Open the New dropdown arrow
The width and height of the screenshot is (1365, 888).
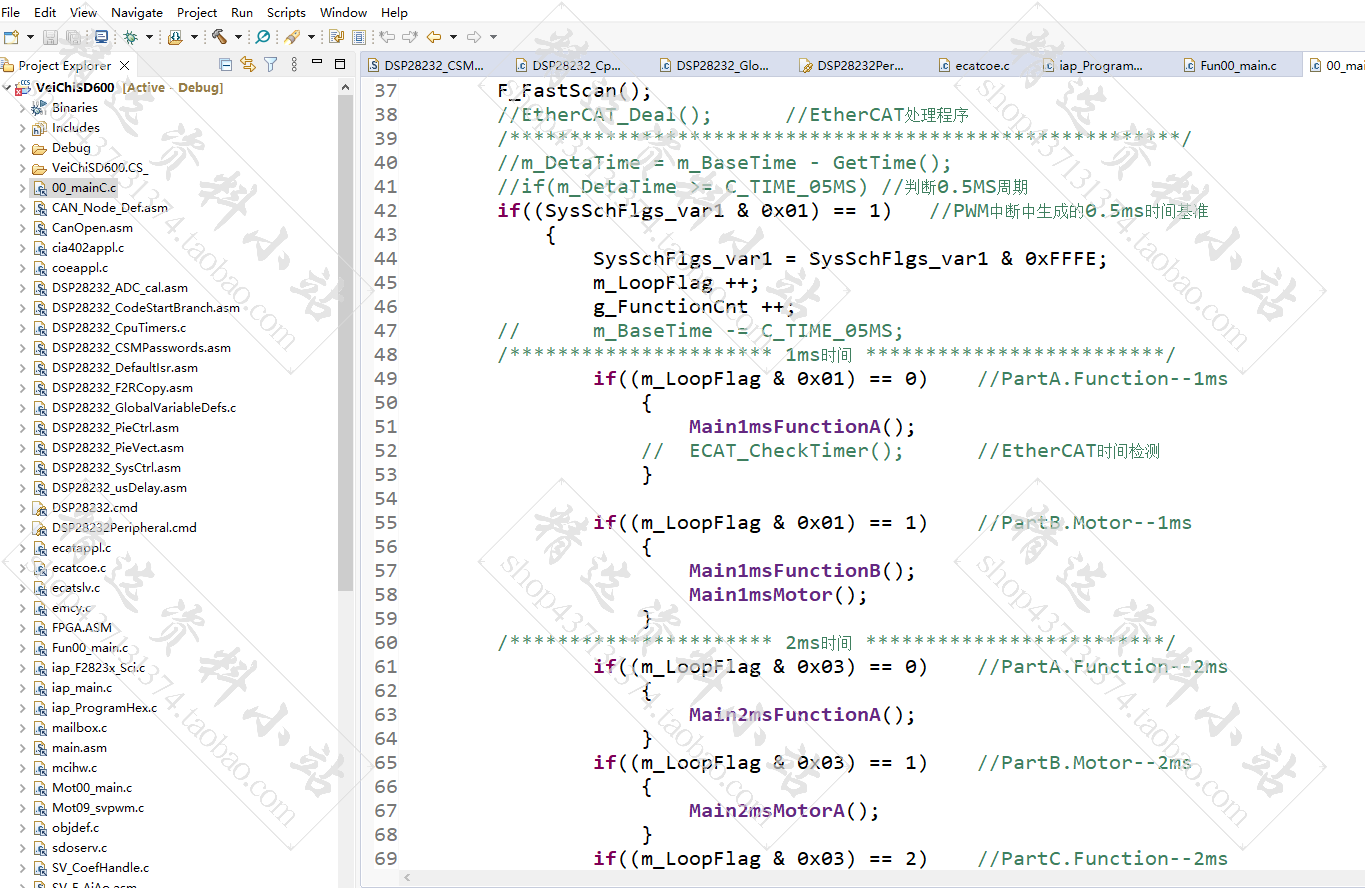(28, 37)
